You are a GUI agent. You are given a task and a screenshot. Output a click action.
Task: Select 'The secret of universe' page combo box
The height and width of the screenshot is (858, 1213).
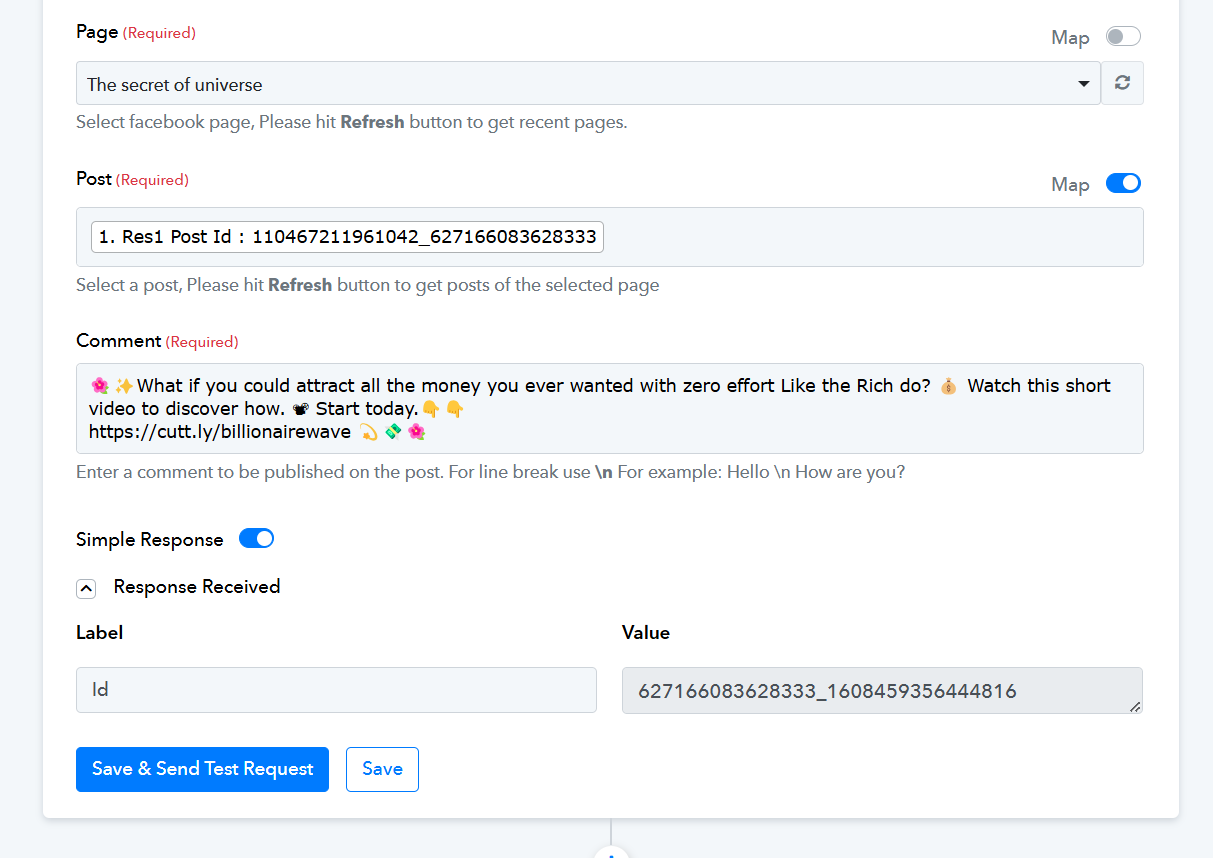(588, 84)
